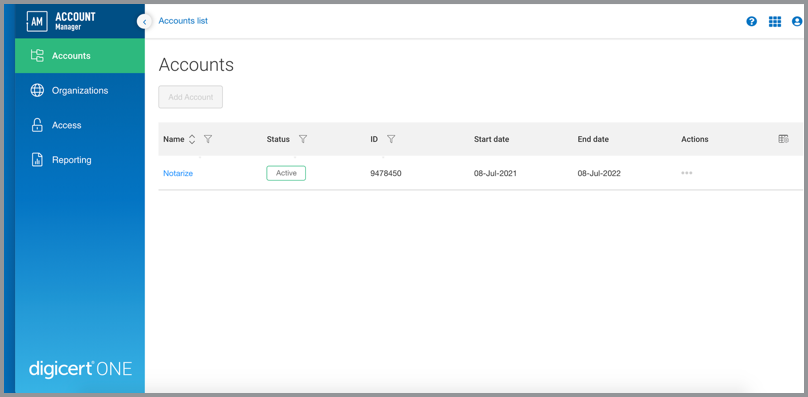The height and width of the screenshot is (397, 808).
Task: Click the end date 08-Jul-2022
Action: pyautogui.click(x=599, y=173)
